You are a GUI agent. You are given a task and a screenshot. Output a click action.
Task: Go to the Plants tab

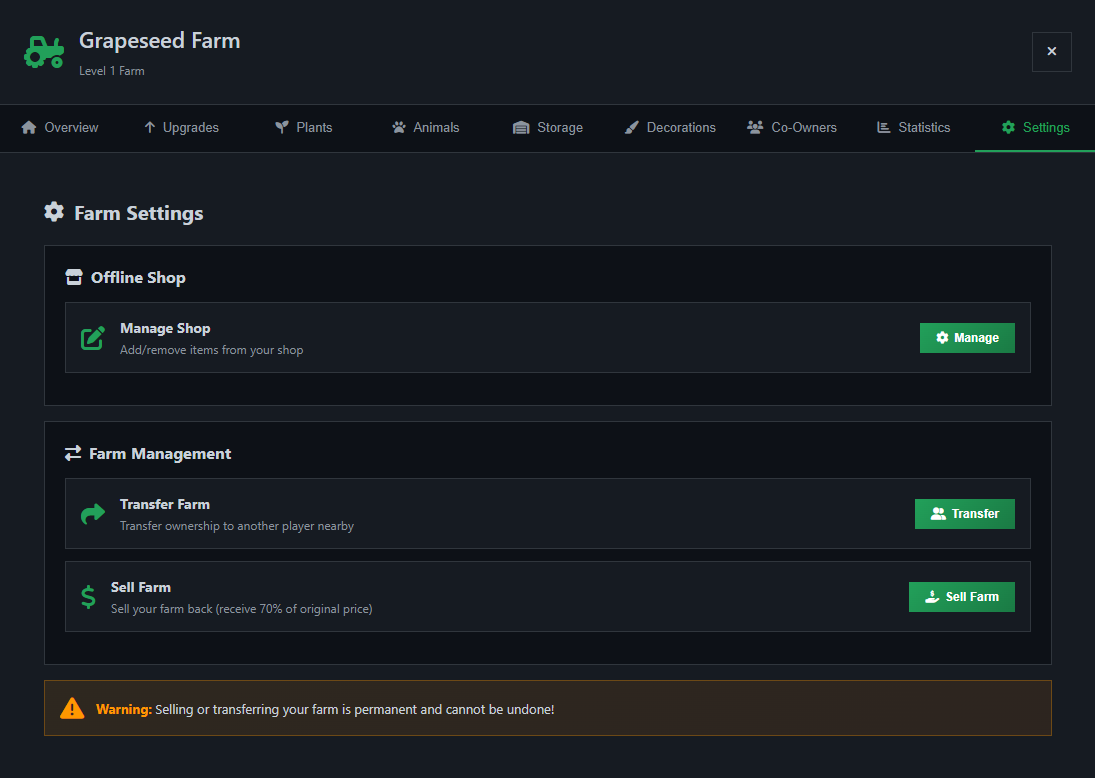point(304,128)
